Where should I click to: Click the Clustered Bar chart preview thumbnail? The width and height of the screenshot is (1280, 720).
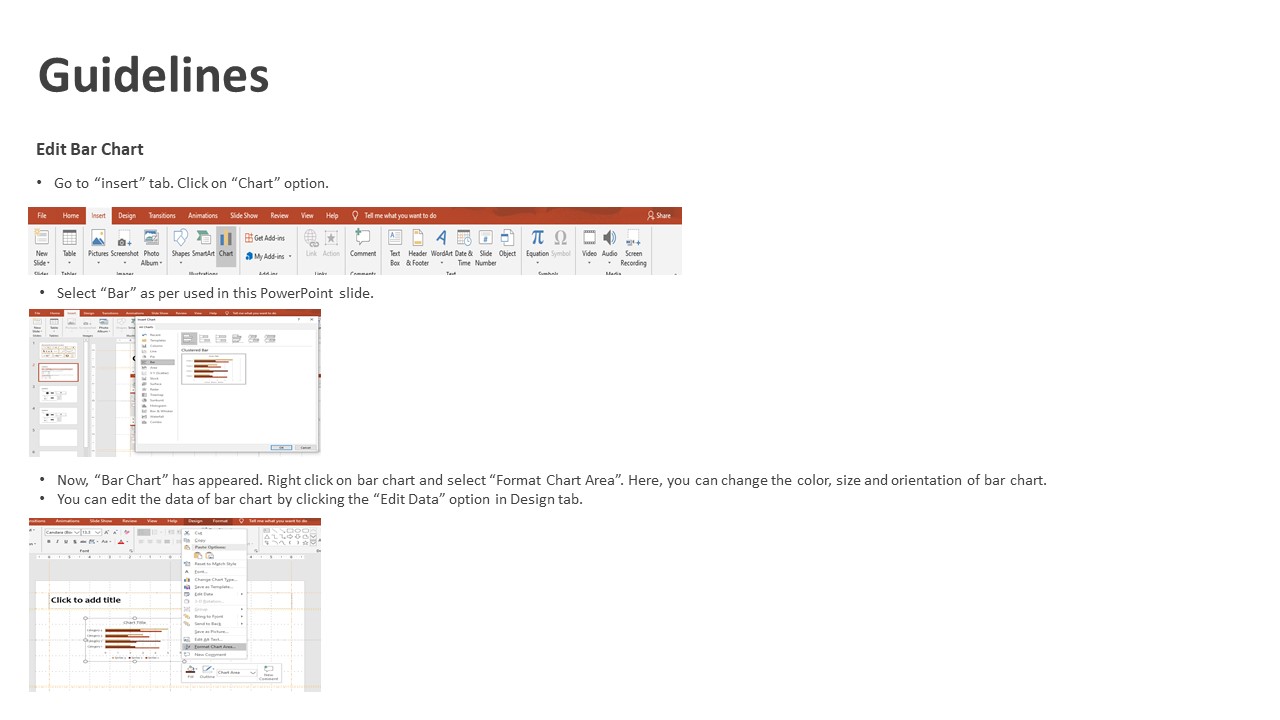tap(214, 368)
